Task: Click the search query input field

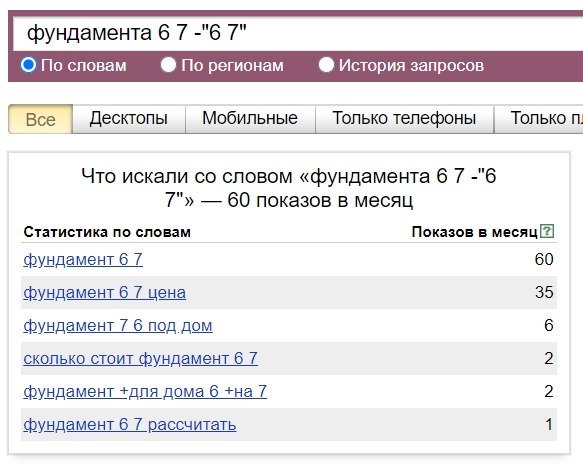Action: [298, 33]
